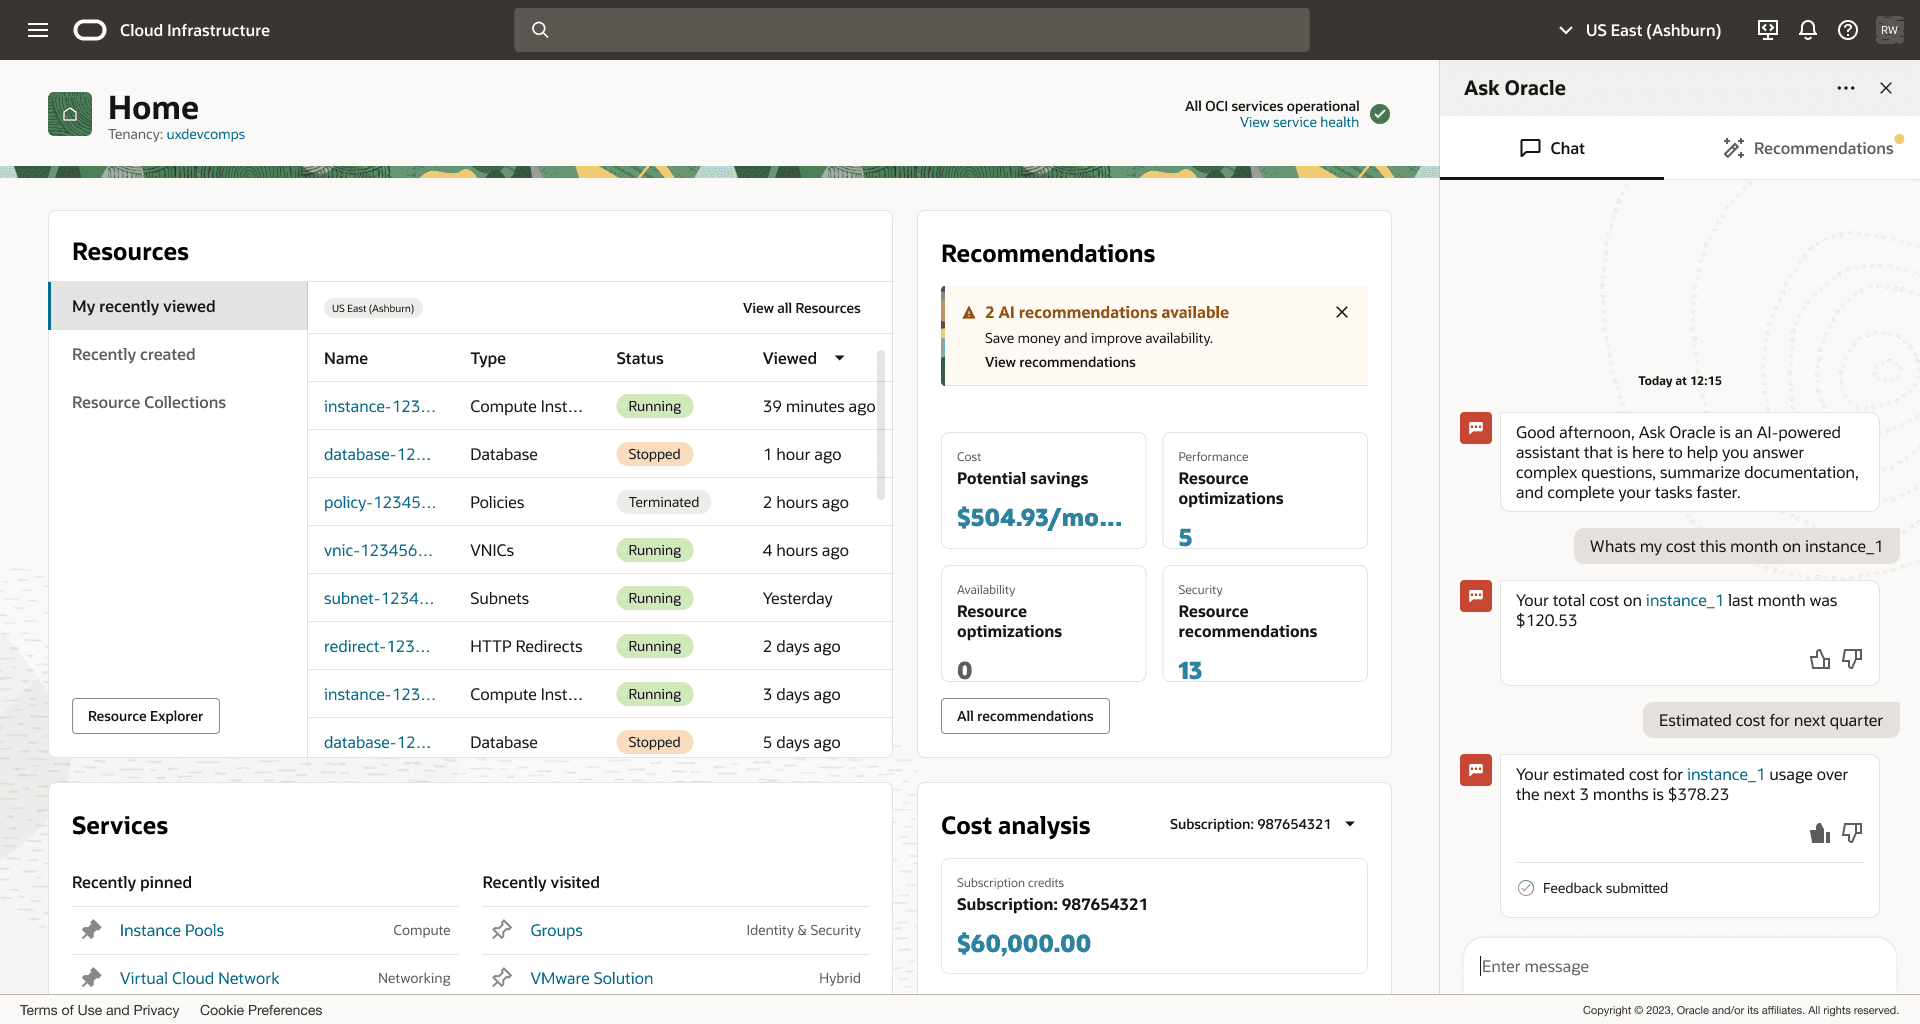Click the Terminated status badge
The image size is (1920, 1024).
point(663,502)
